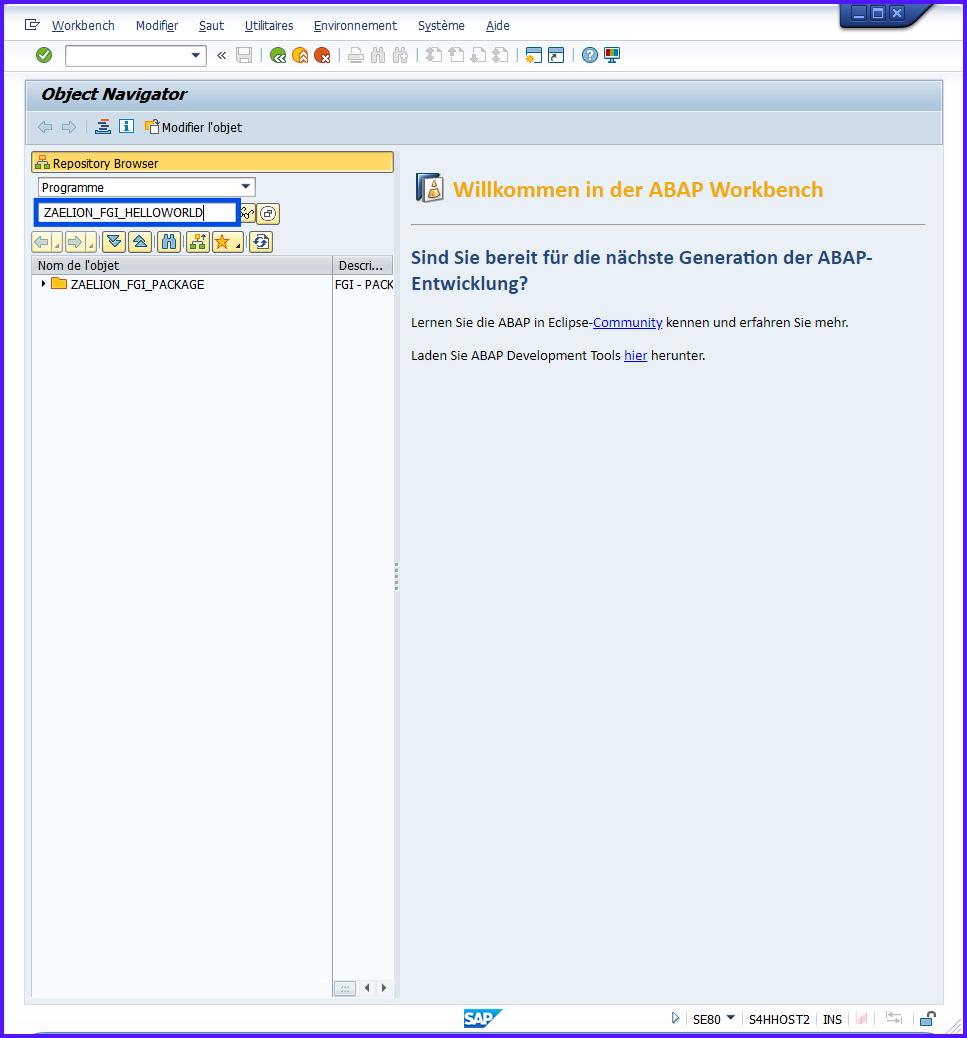
Task: Click the refresh object list icon
Action: 260,242
